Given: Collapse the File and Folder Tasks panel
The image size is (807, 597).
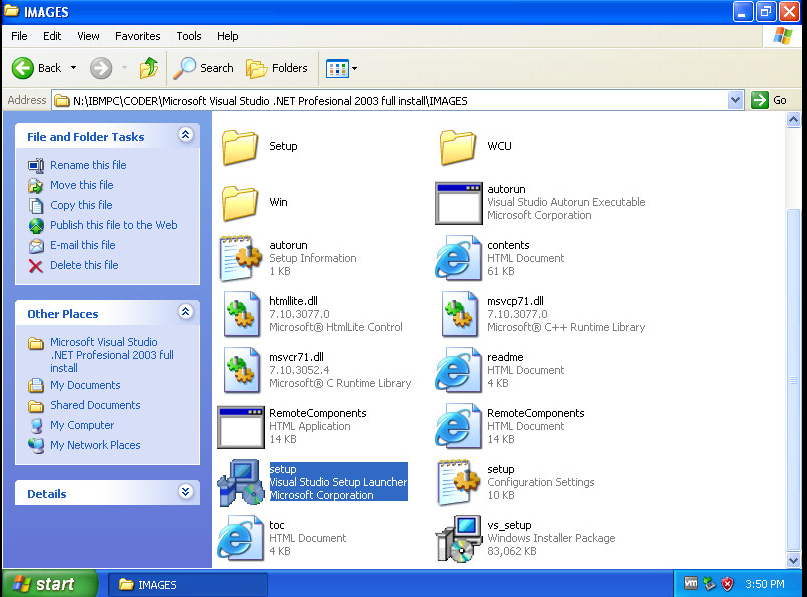Looking at the screenshot, I should coord(185,135).
